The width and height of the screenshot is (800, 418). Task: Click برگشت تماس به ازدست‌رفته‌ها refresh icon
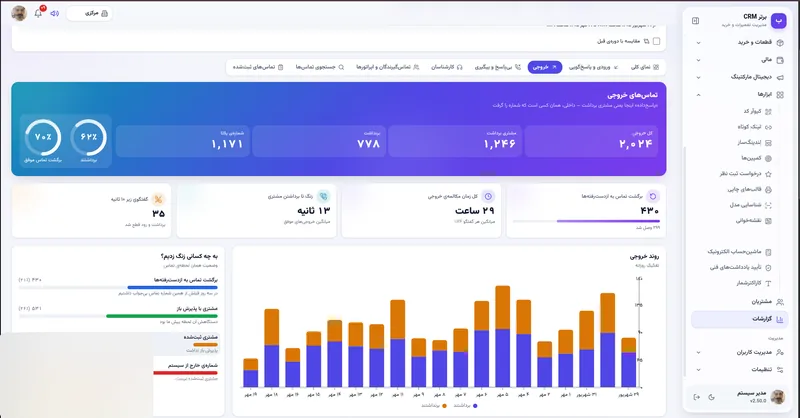653,196
